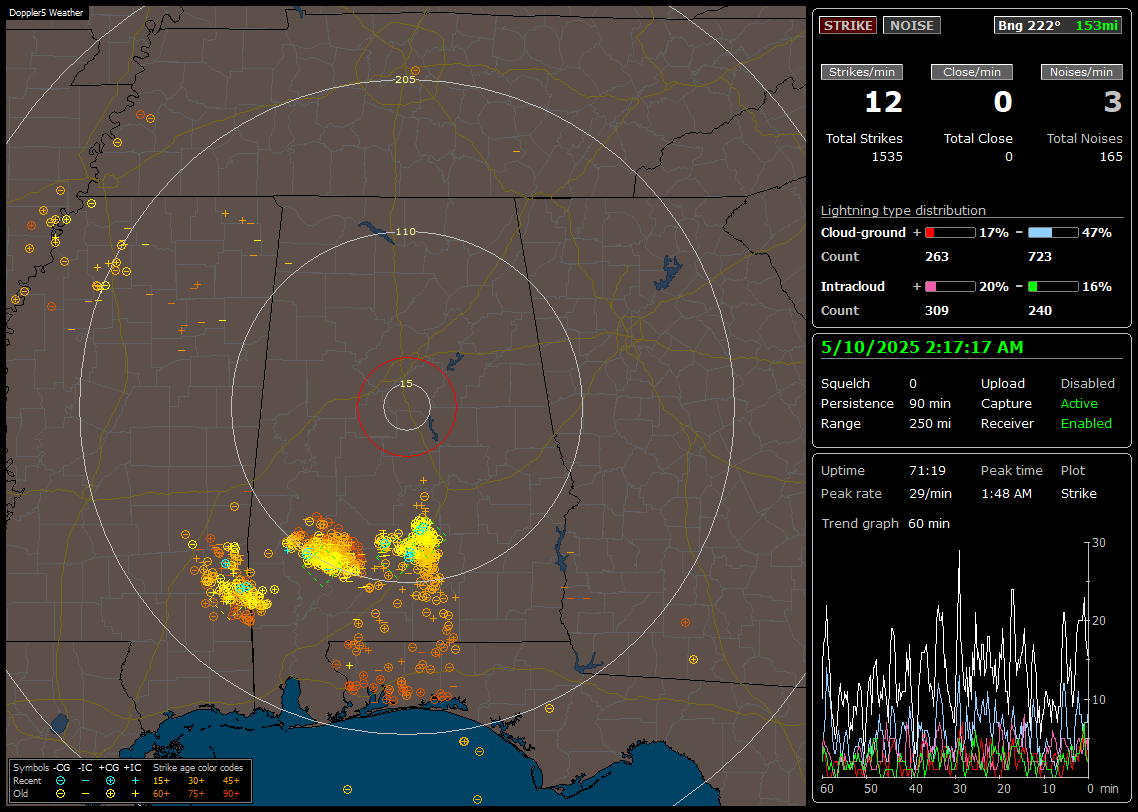Click the negative intracloud green bar

click(1053, 287)
